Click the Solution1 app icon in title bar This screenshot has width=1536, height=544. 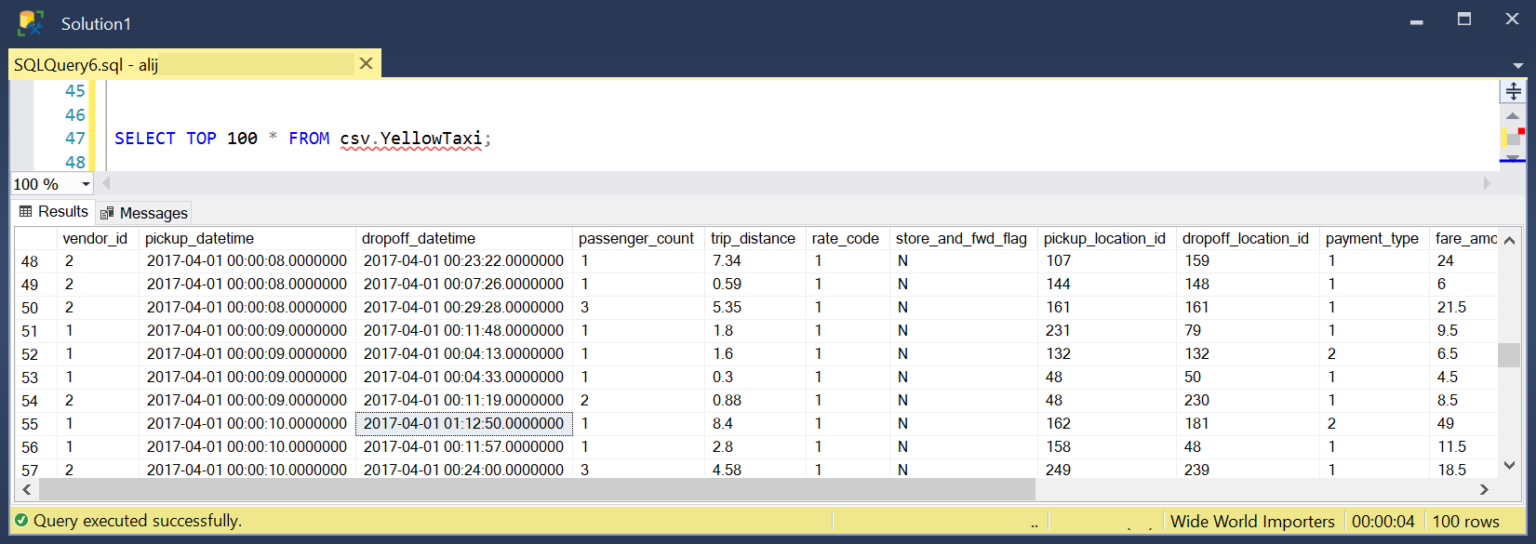pyautogui.click(x=30, y=23)
